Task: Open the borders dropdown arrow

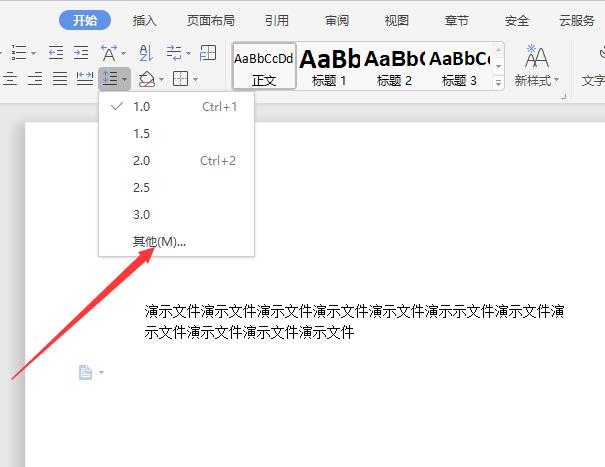Action: coord(195,79)
